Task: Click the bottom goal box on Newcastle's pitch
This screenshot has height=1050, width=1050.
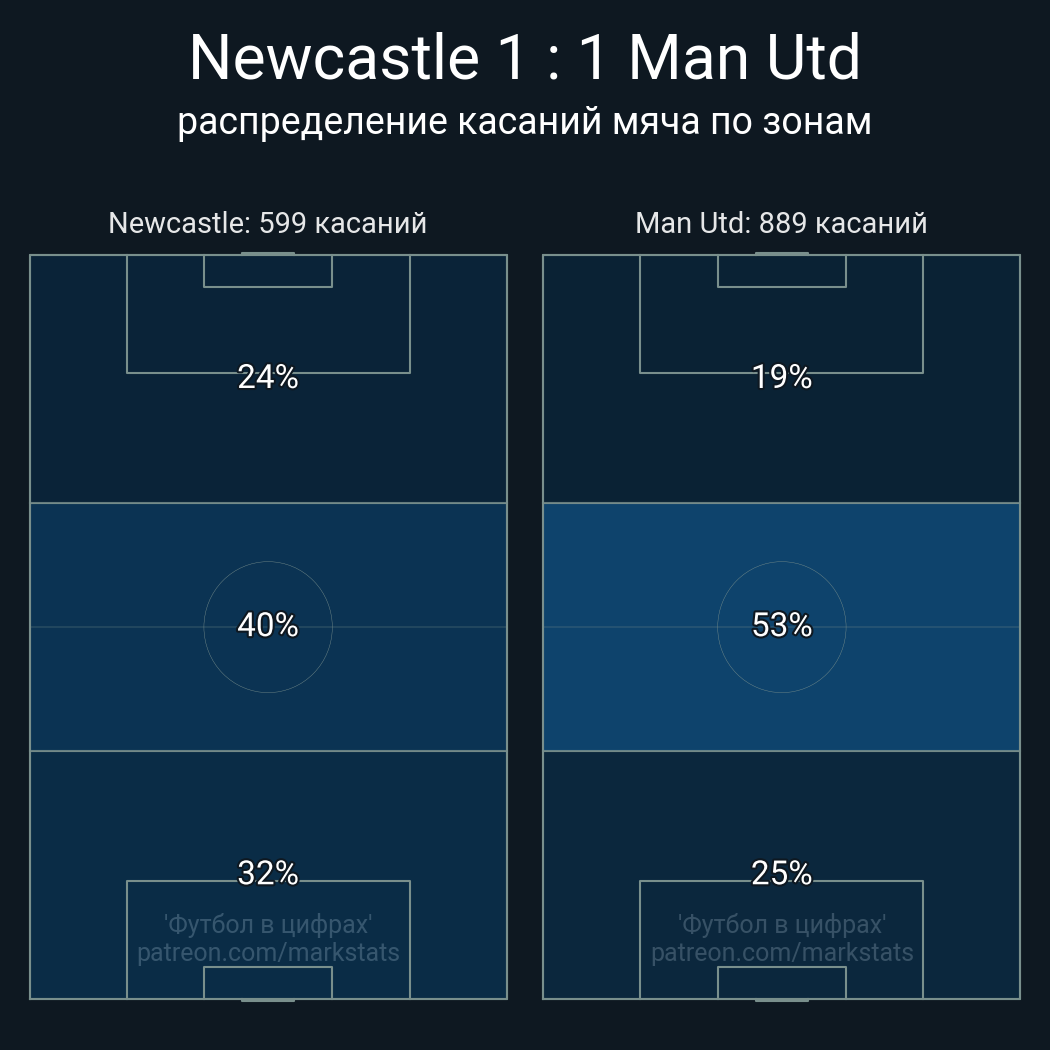Action: coord(267,983)
